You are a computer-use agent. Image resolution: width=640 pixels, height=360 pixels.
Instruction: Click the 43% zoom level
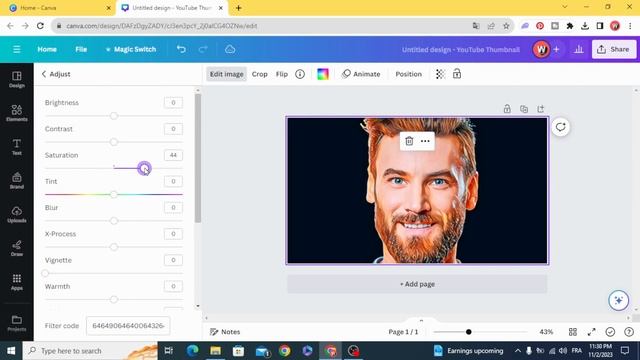[546, 332]
